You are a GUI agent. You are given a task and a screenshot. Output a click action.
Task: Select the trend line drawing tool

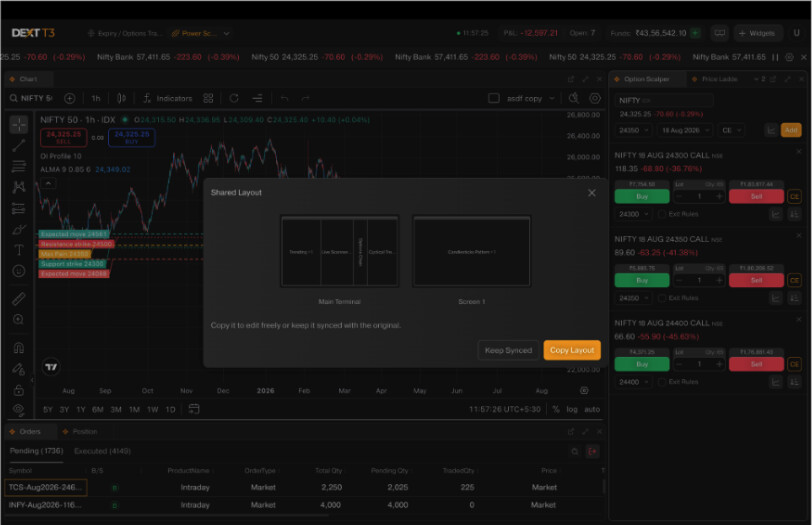pyautogui.click(x=19, y=145)
